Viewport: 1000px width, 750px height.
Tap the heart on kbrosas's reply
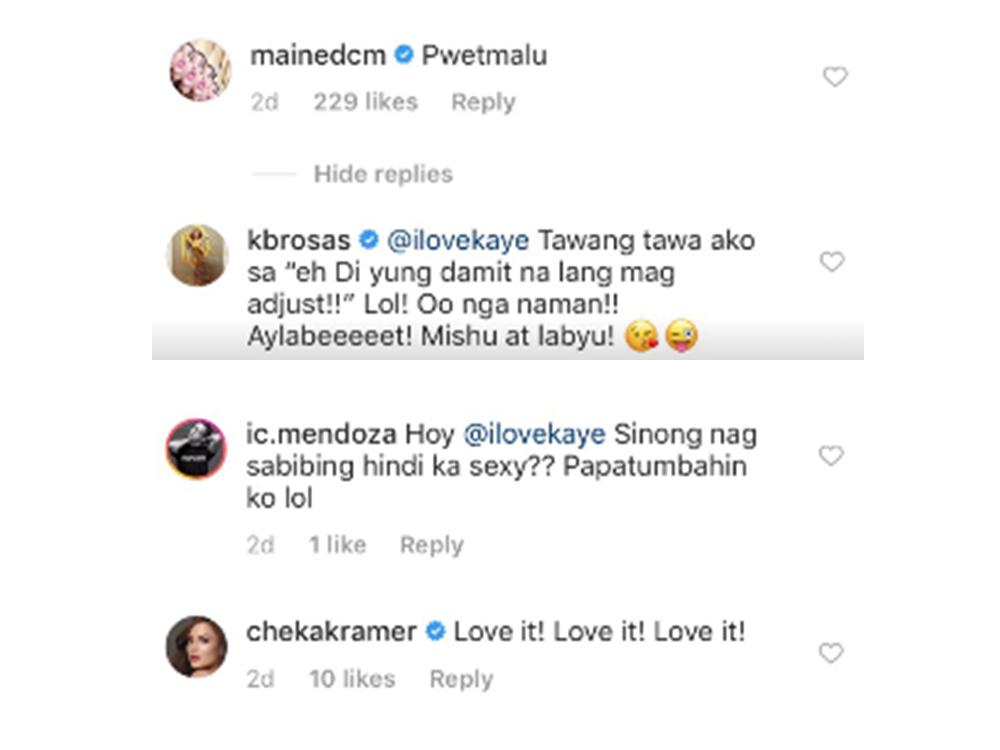[832, 262]
